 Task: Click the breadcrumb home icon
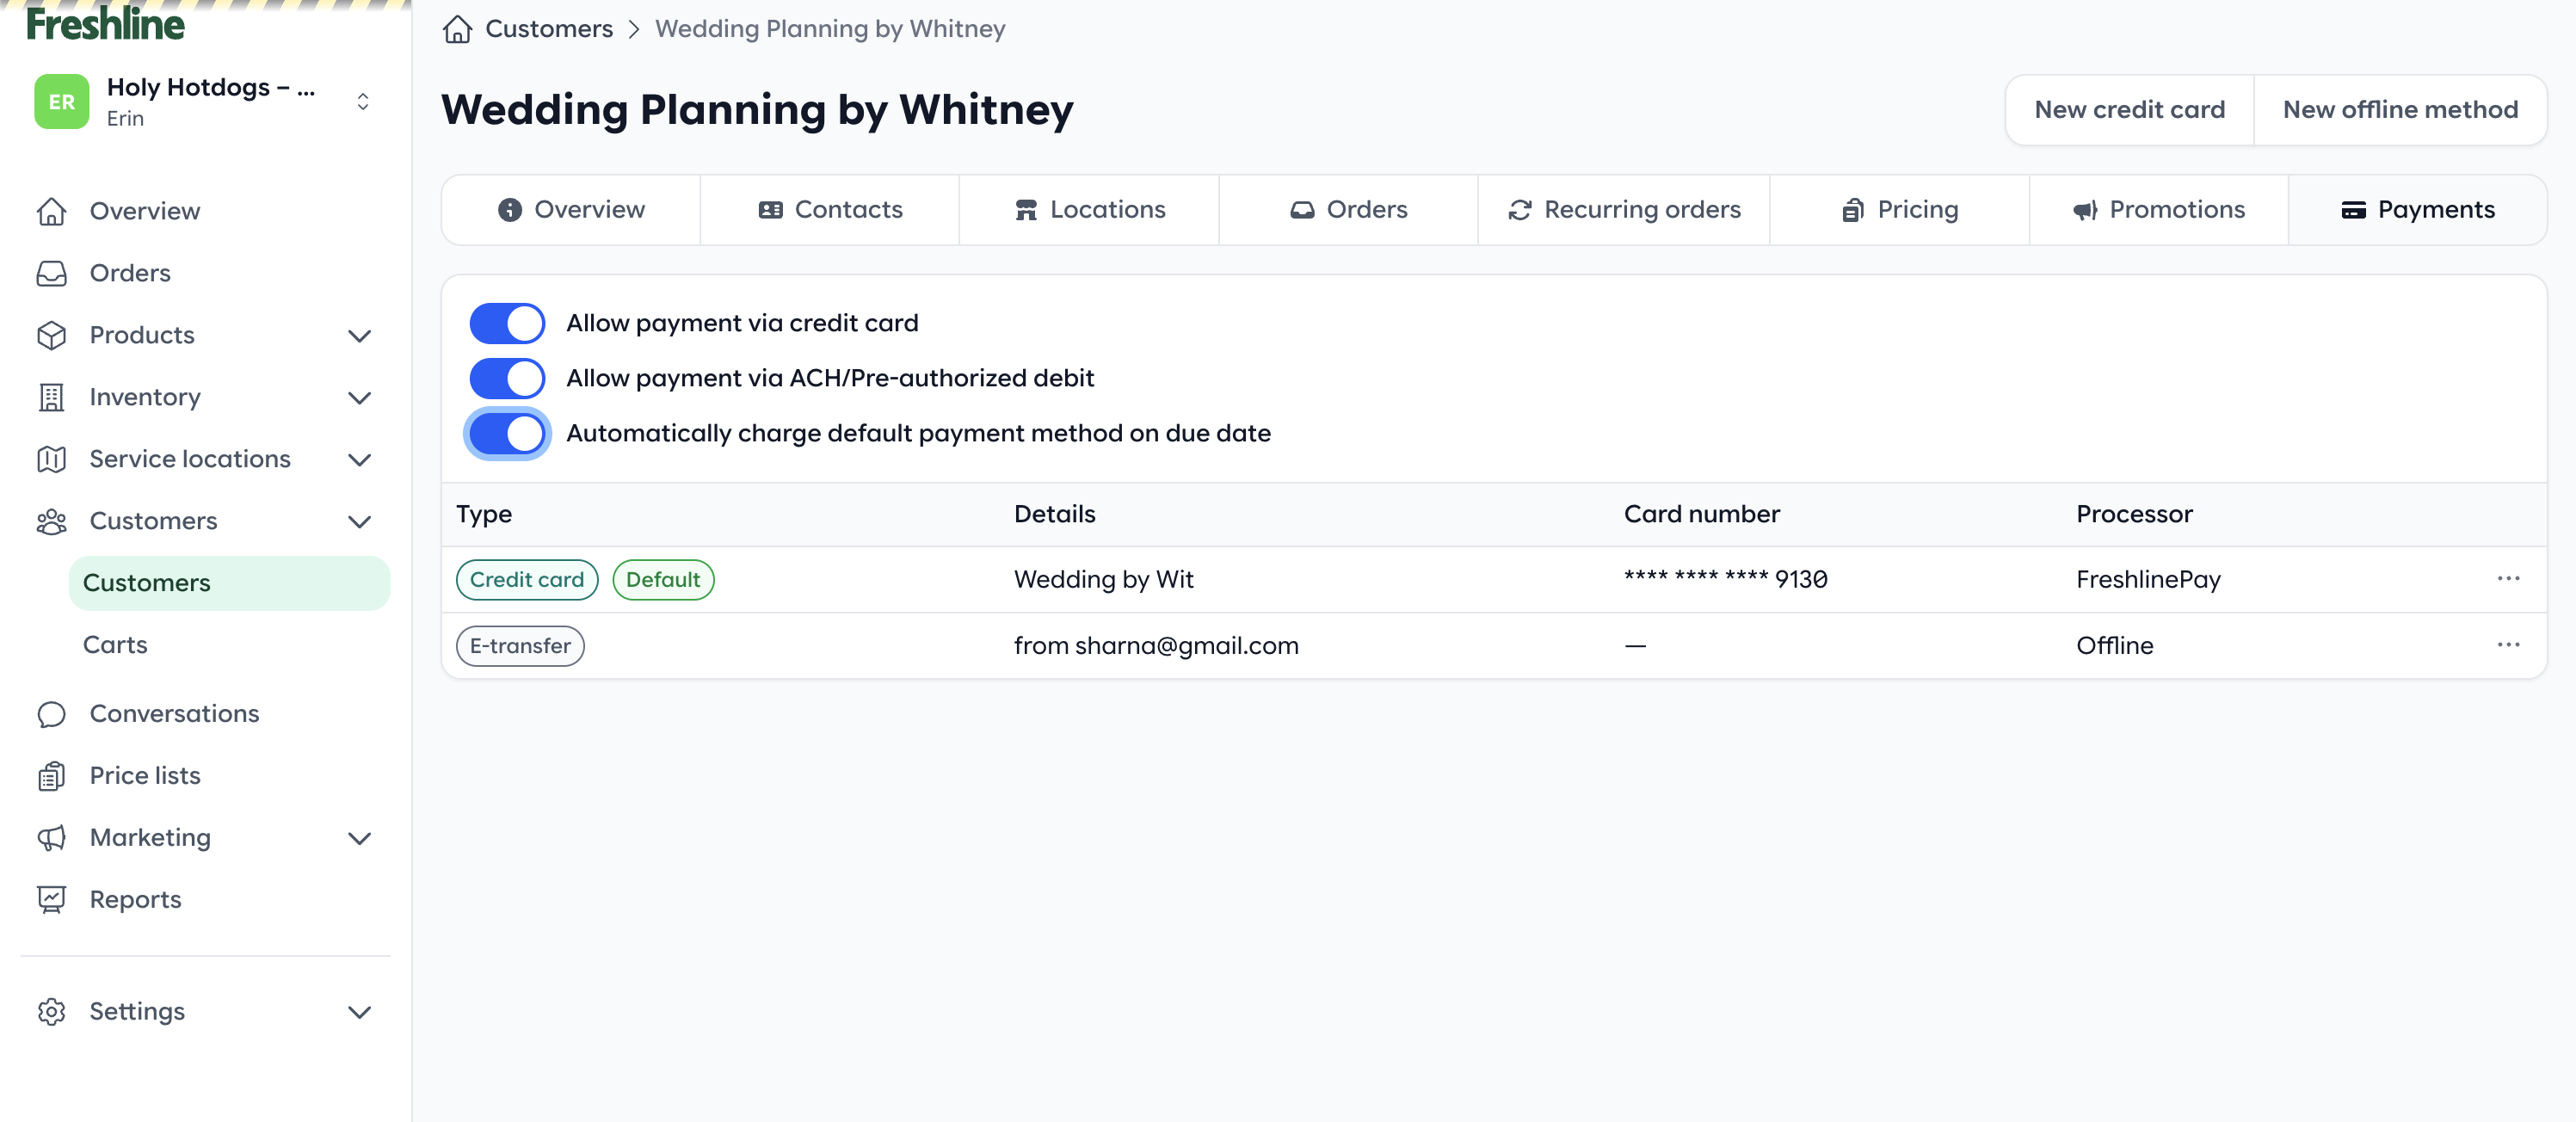[x=457, y=29]
